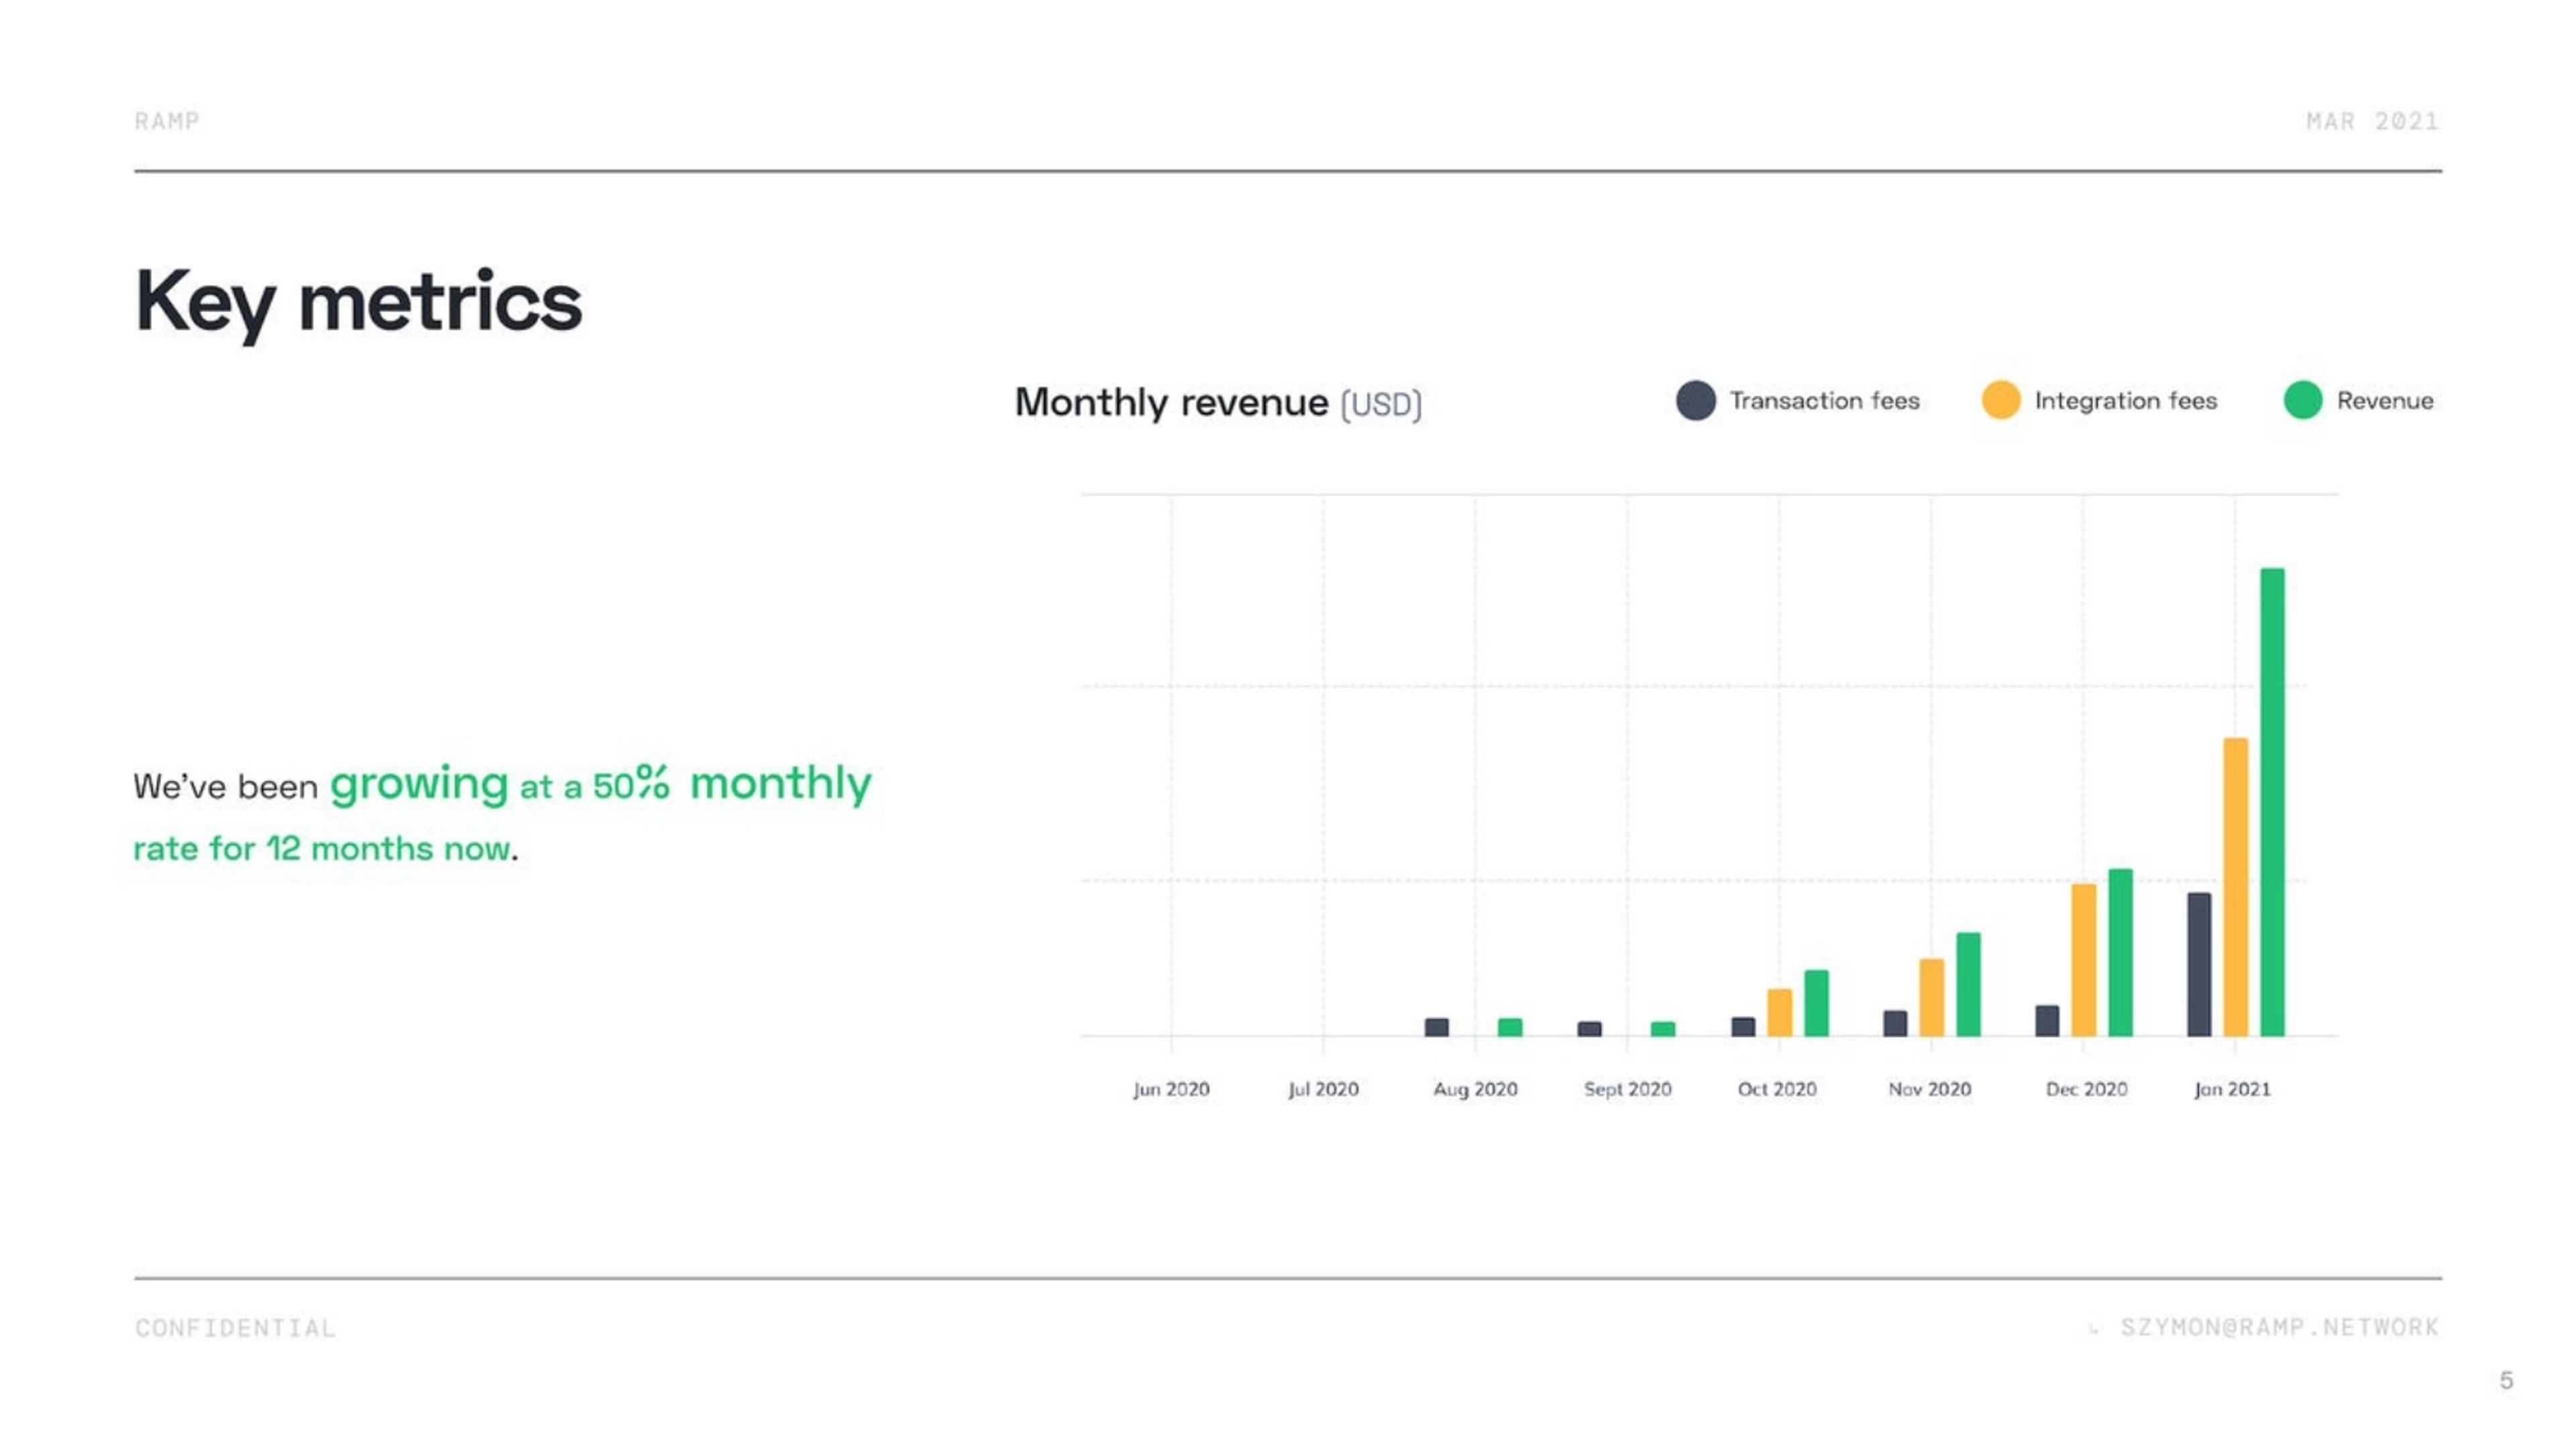This screenshot has width=2576, height=1451.
Task: Click the szymon@ramp.network email link
Action: coord(2279,1327)
